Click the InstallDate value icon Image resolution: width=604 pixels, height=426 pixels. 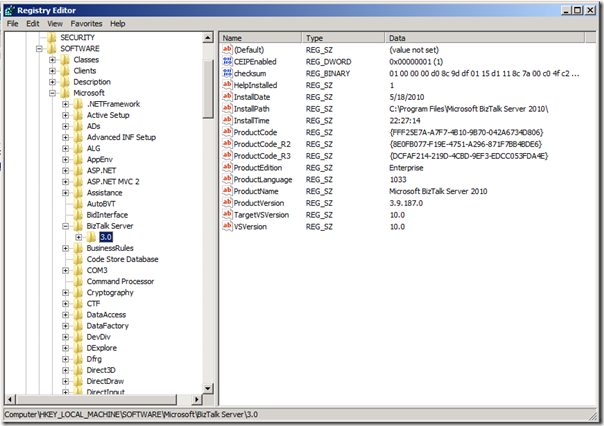[227, 97]
